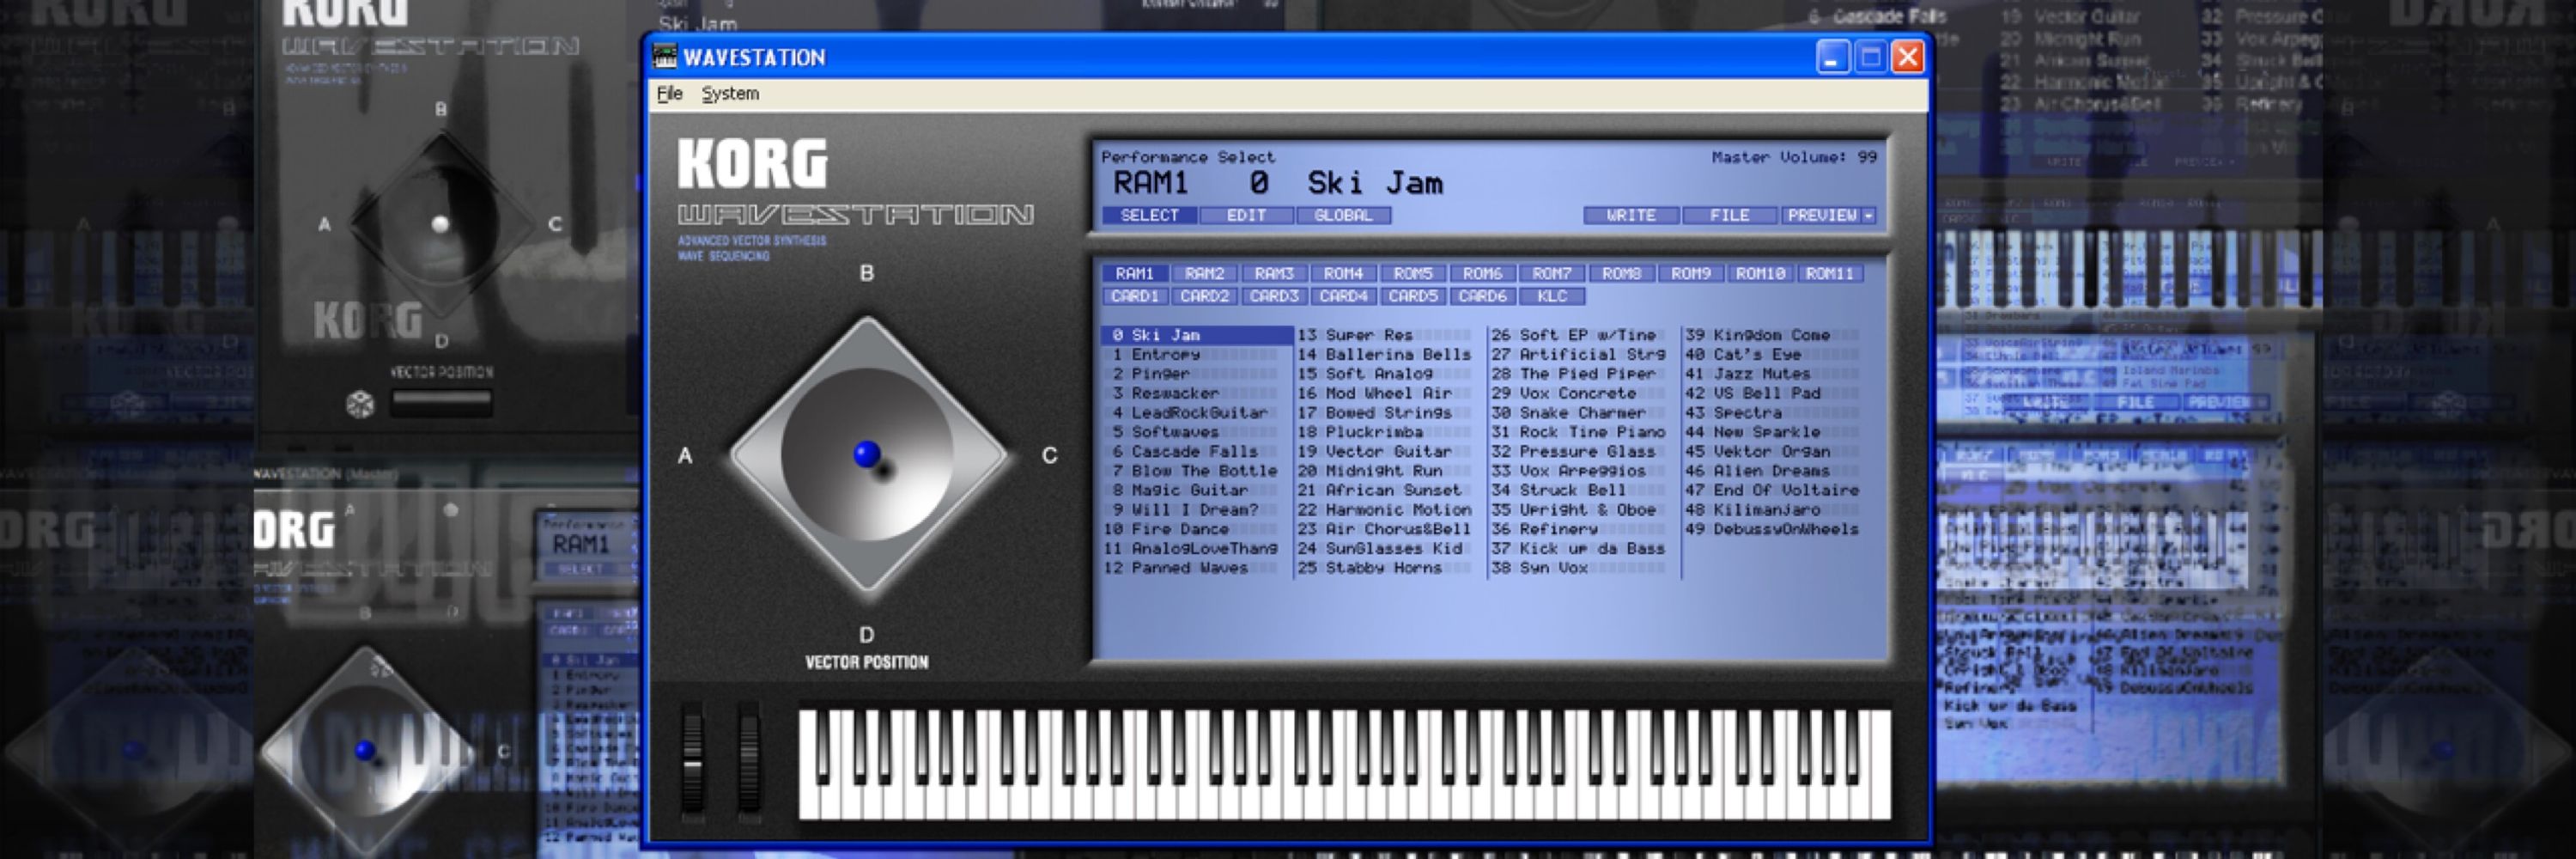Close the WAVESTATION window
The width and height of the screenshot is (2576, 859).
pyautogui.click(x=1908, y=57)
